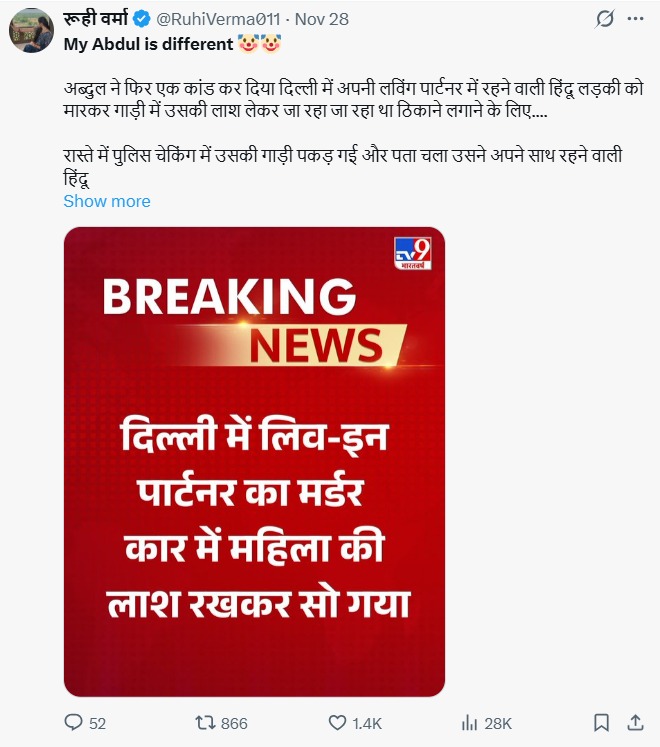Click the 1.4K likes count
The image size is (660, 747).
tap(367, 724)
